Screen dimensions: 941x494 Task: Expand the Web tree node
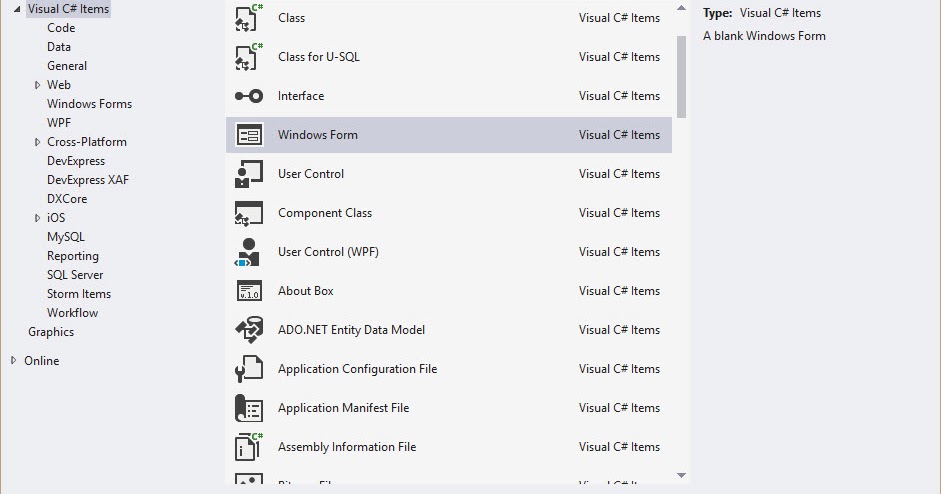pos(37,85)
